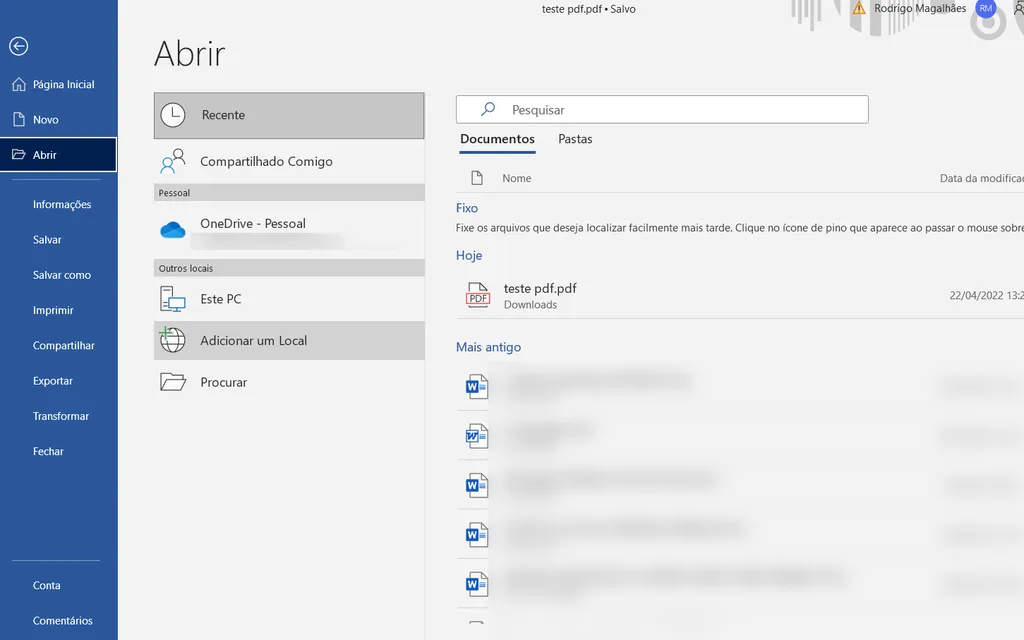The image size is (1024, 640).
Task: Switch to the Pastas tab
Action: 575,141
